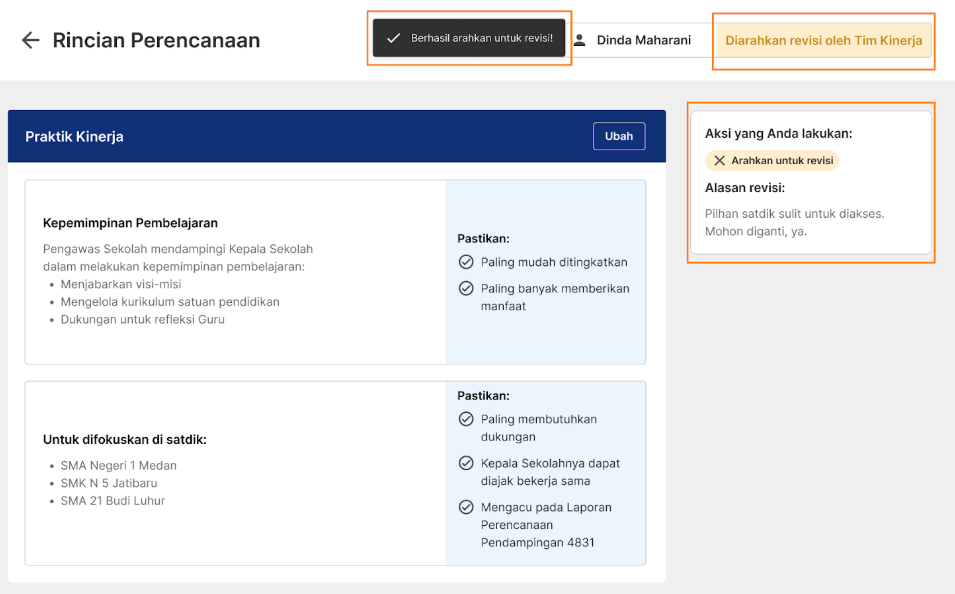The image size is (955, 594).
Task: Click the Berhasil arahkan untuk revisi toast
Action: point(469,38)
